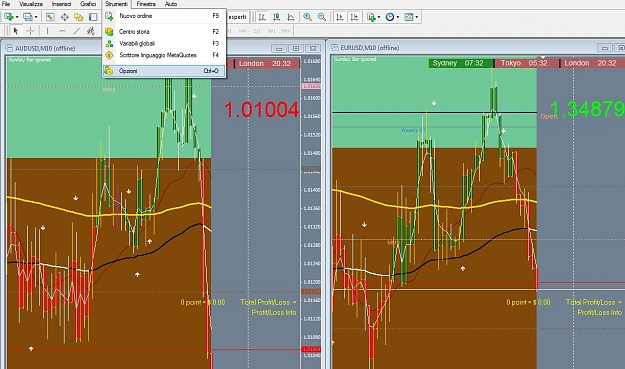Toggle the esperti auto-trading button

pos(238,17)
